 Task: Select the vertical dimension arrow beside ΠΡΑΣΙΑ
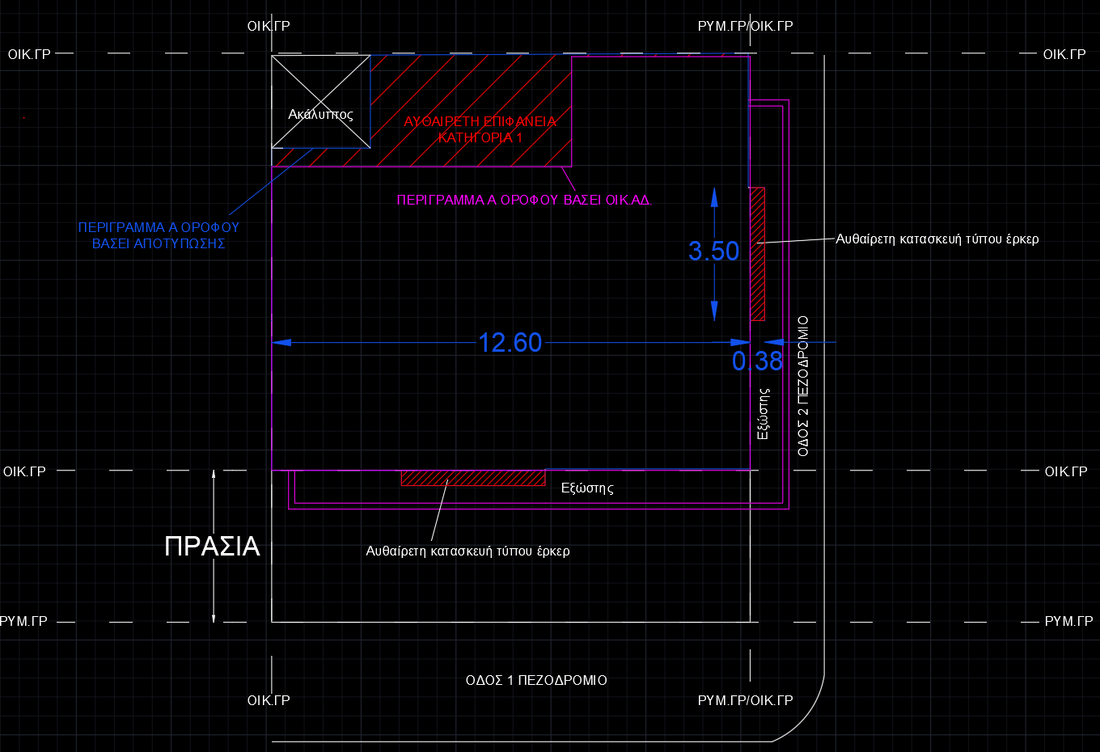click(214, 546)
